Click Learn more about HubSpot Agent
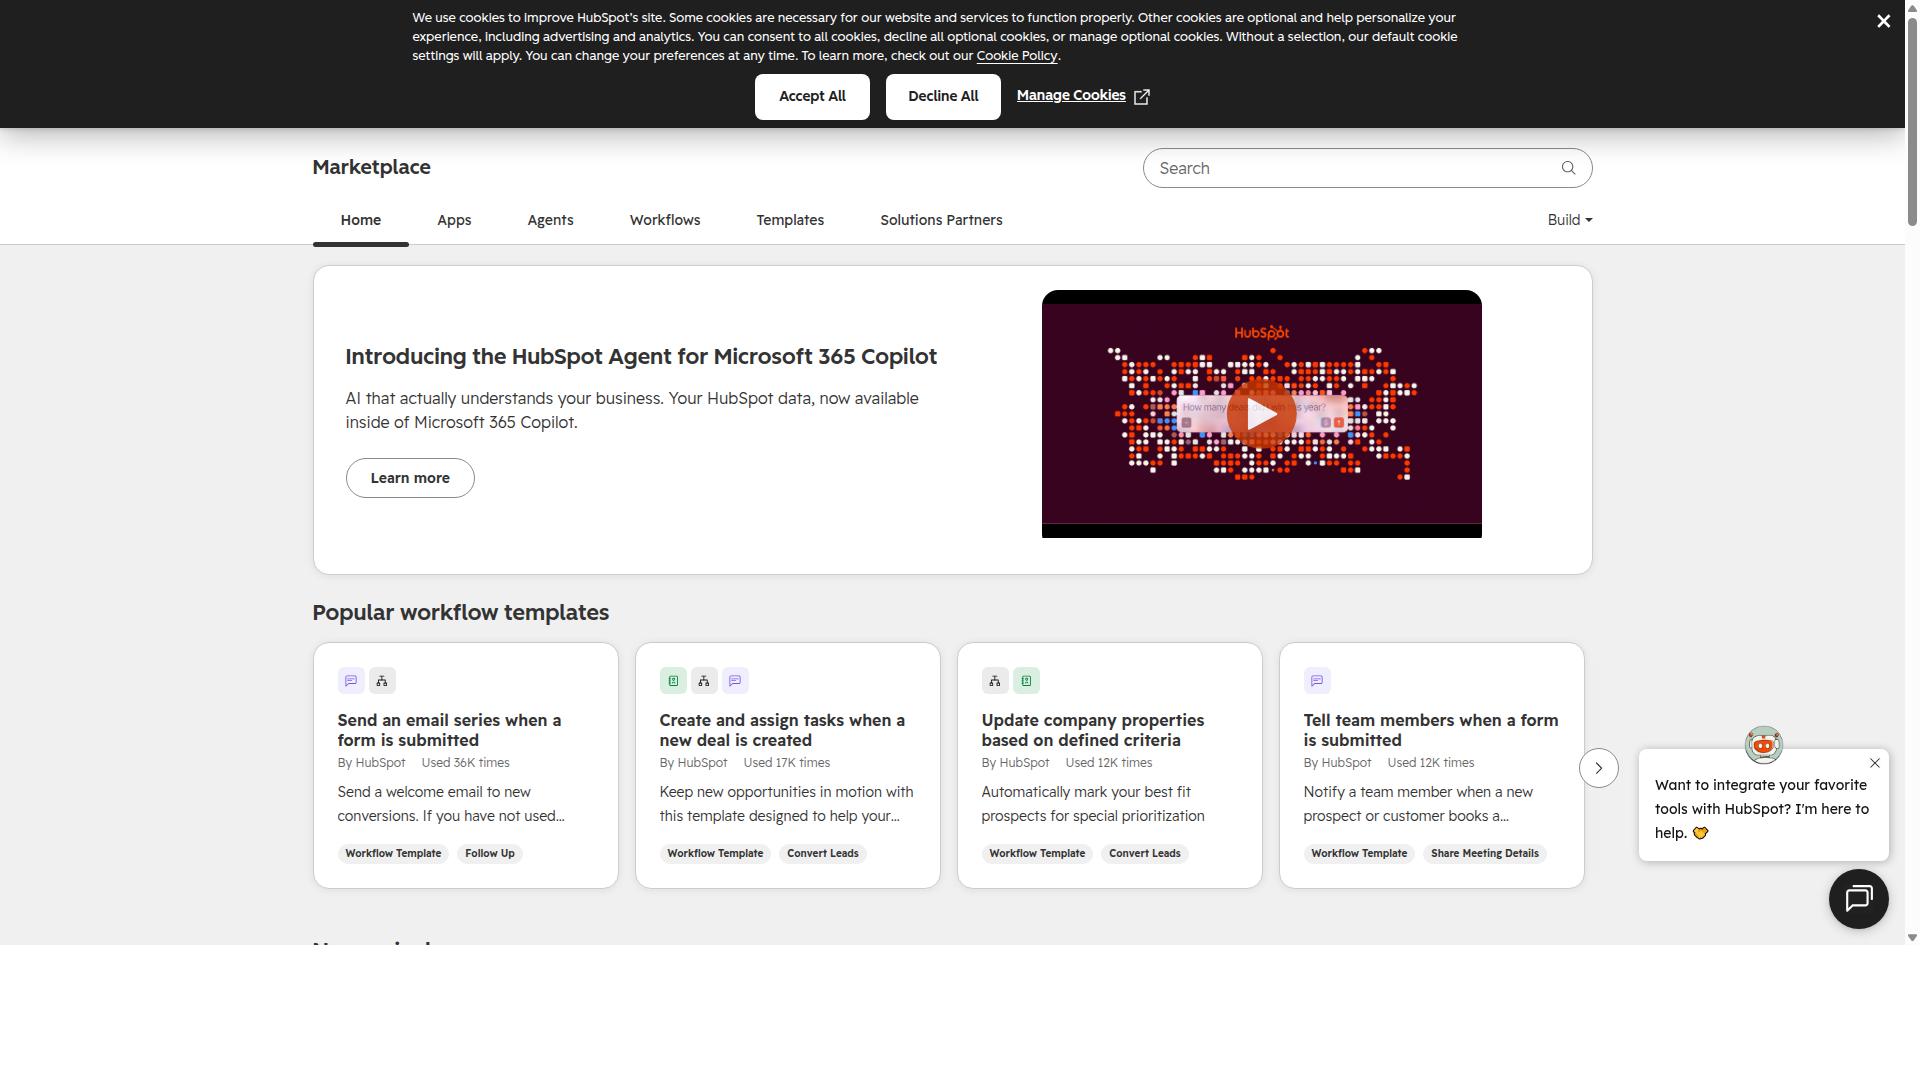The image size is (1920, 1080). click(x=410, y=478)
